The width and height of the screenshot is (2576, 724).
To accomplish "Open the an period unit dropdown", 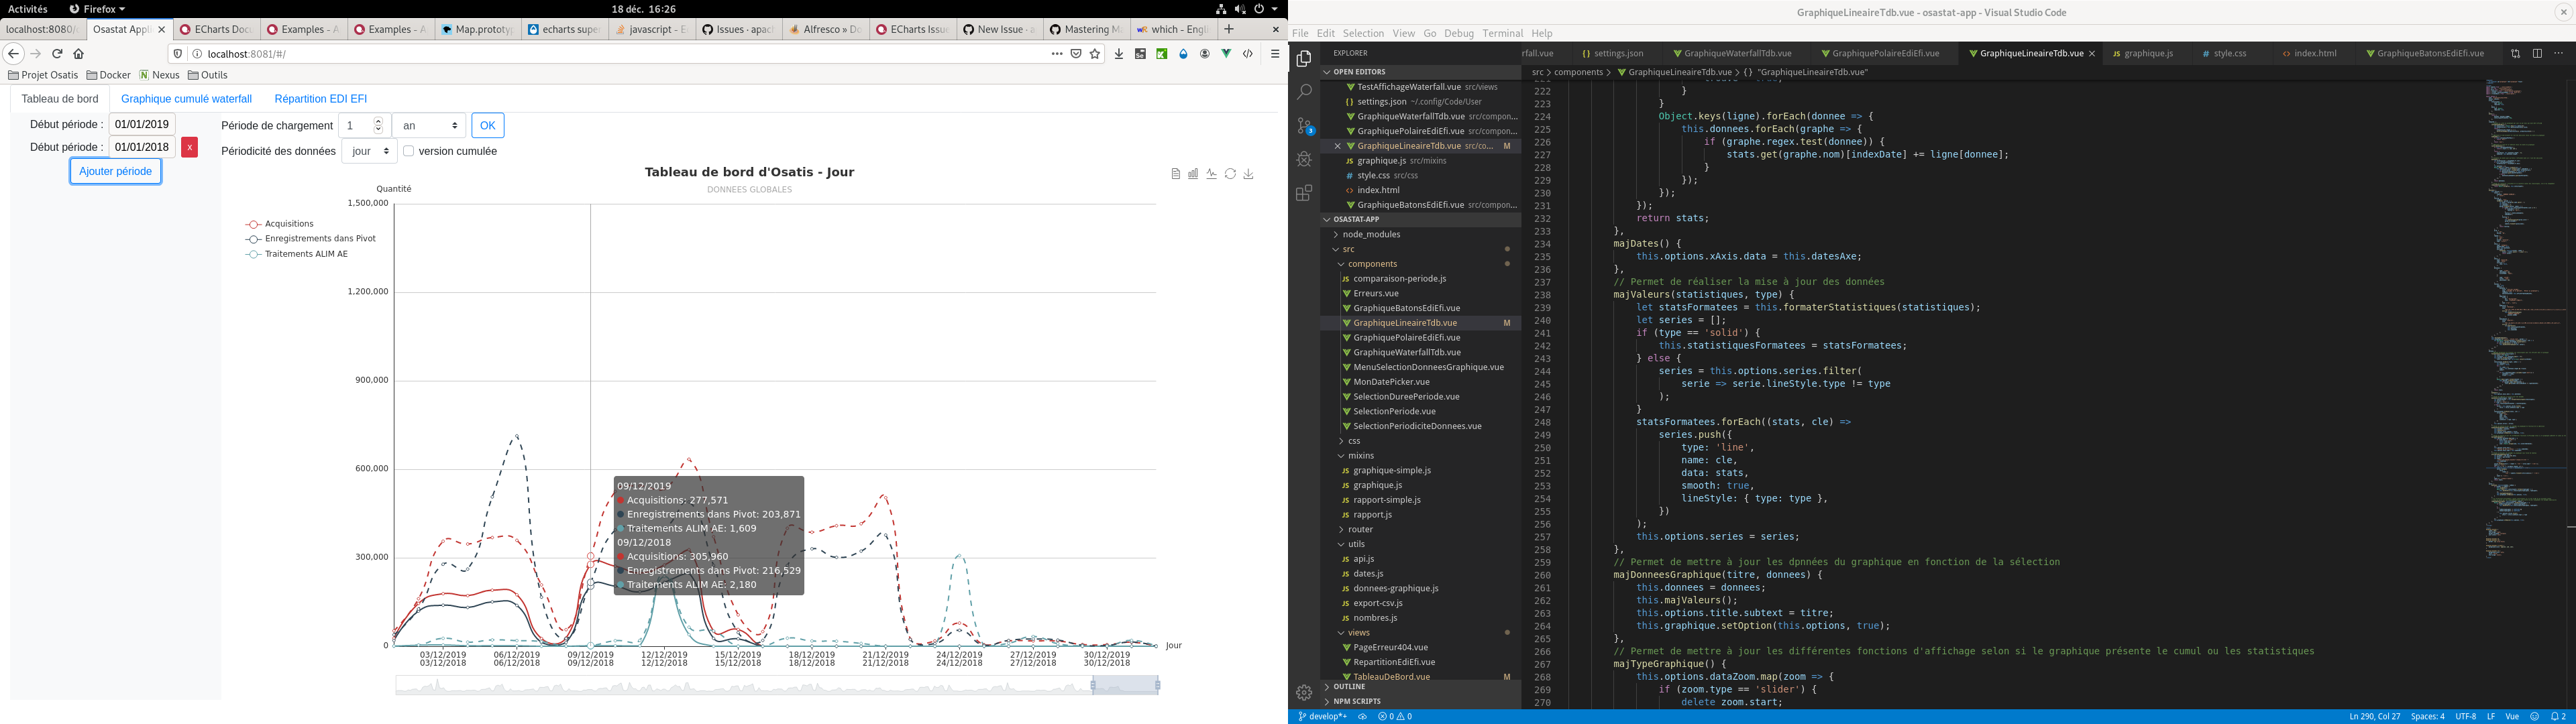I will [x=429, y=126].
